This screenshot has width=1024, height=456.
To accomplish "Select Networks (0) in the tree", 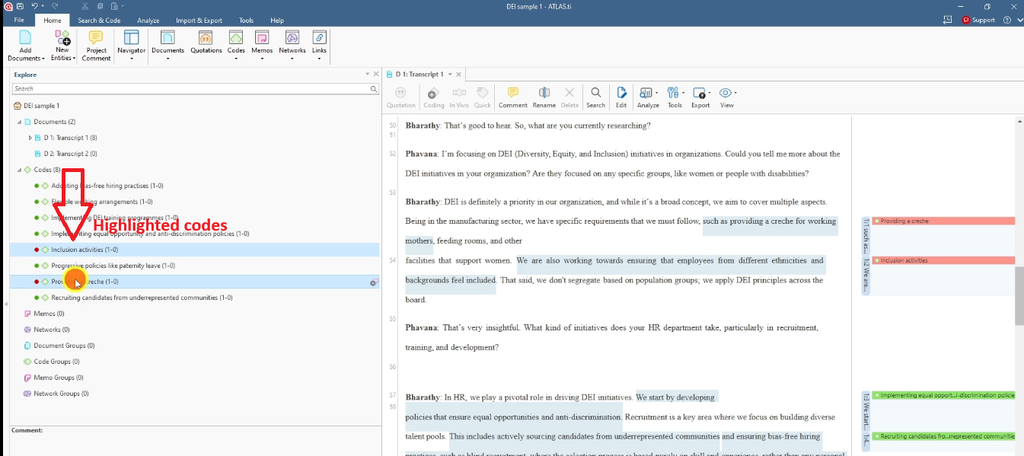I will coord(51,330).
